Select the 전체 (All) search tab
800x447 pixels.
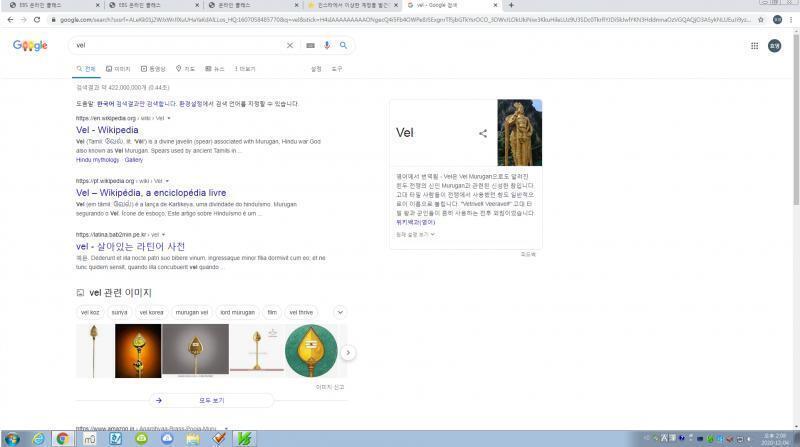(86, 69)
